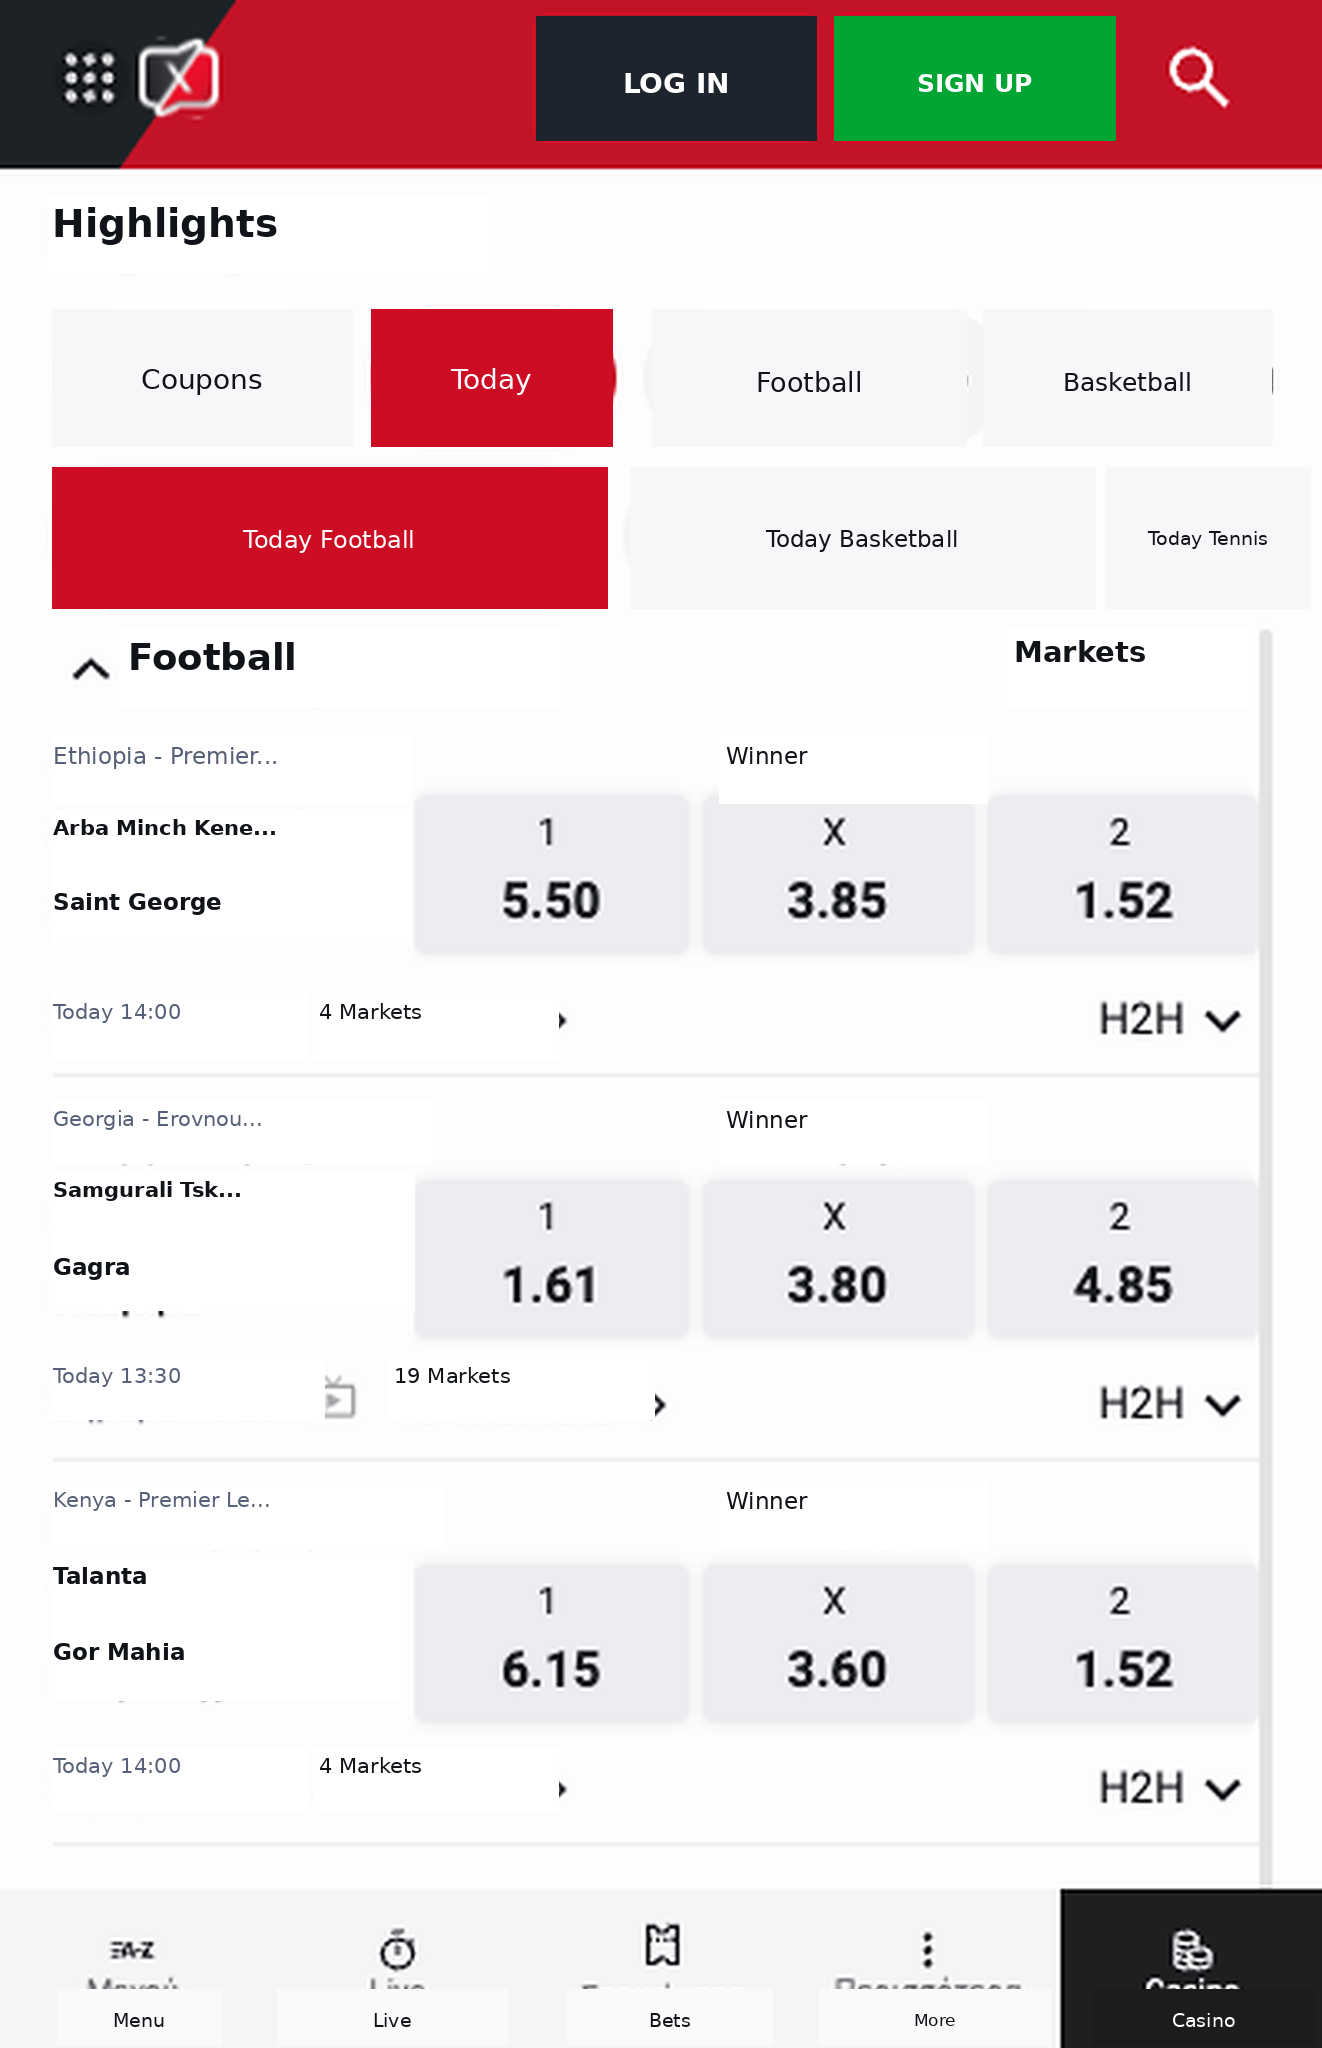Expand H2H for Samgurali vs Gagra

(x=1170, y=1404)
